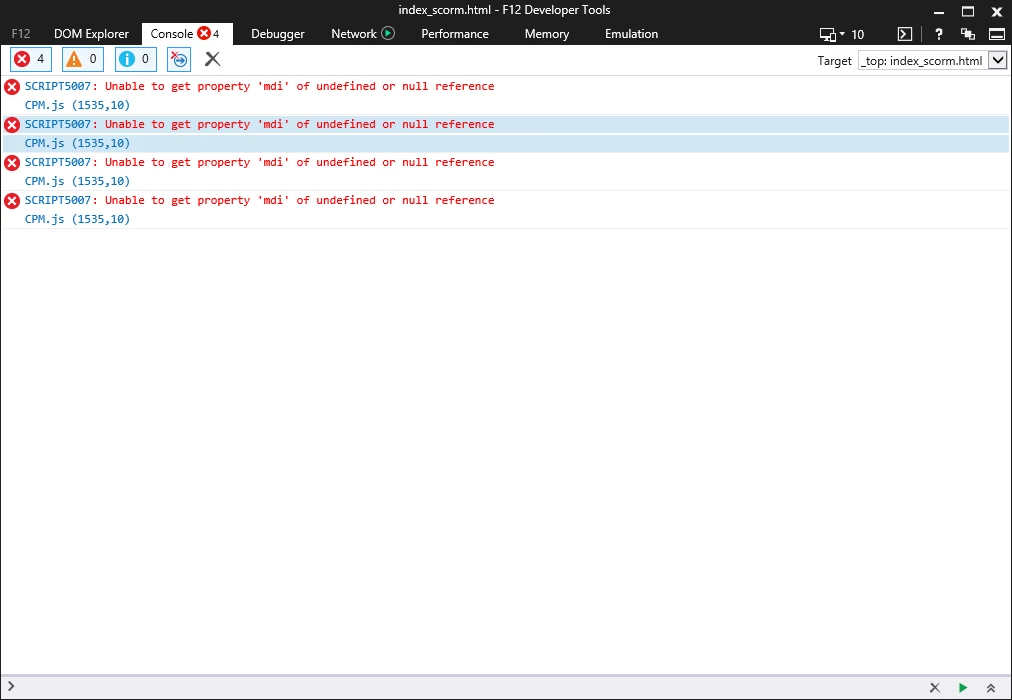Click the second error's red X icon
1012x700 pixels.
[12, 125]
